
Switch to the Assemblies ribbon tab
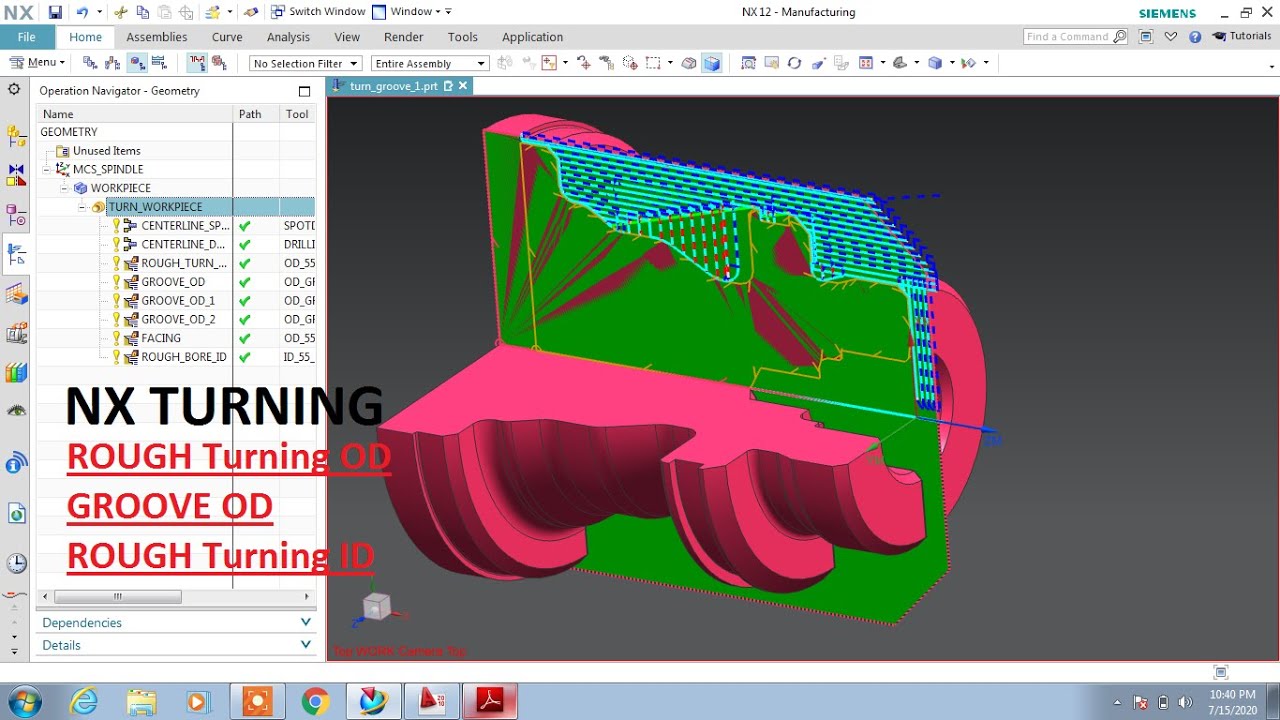(156, 37)
